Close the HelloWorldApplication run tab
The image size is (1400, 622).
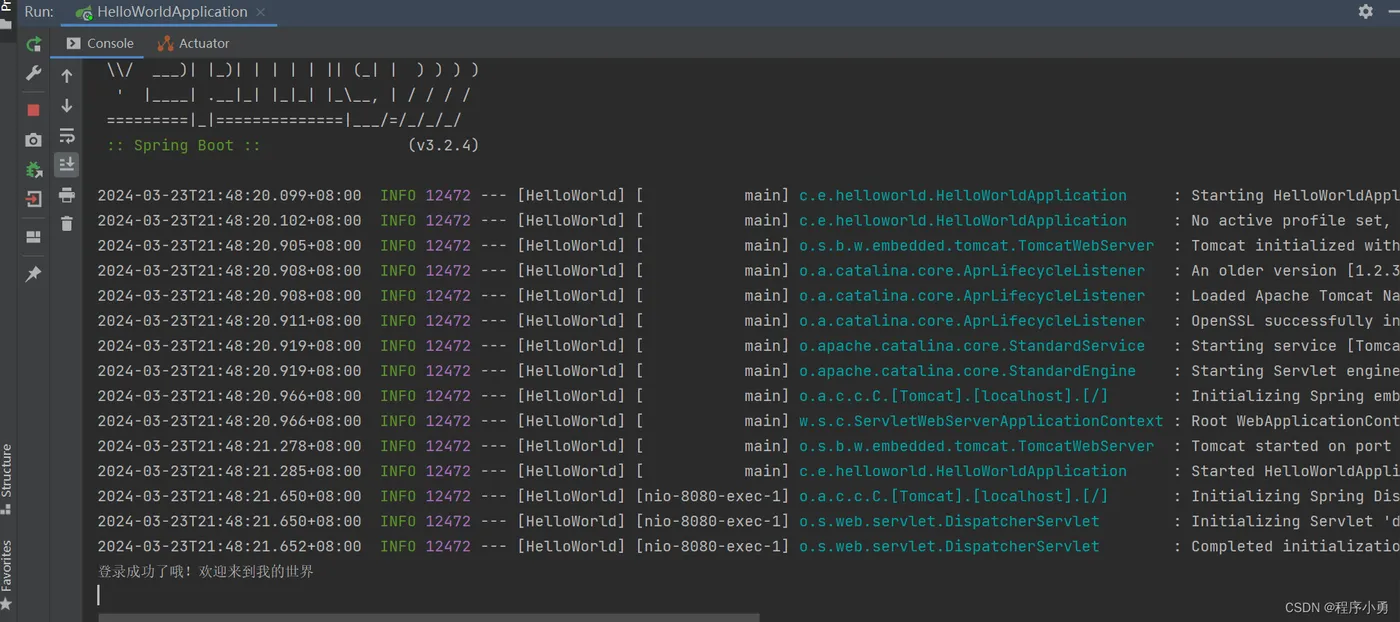click(262, 12)
